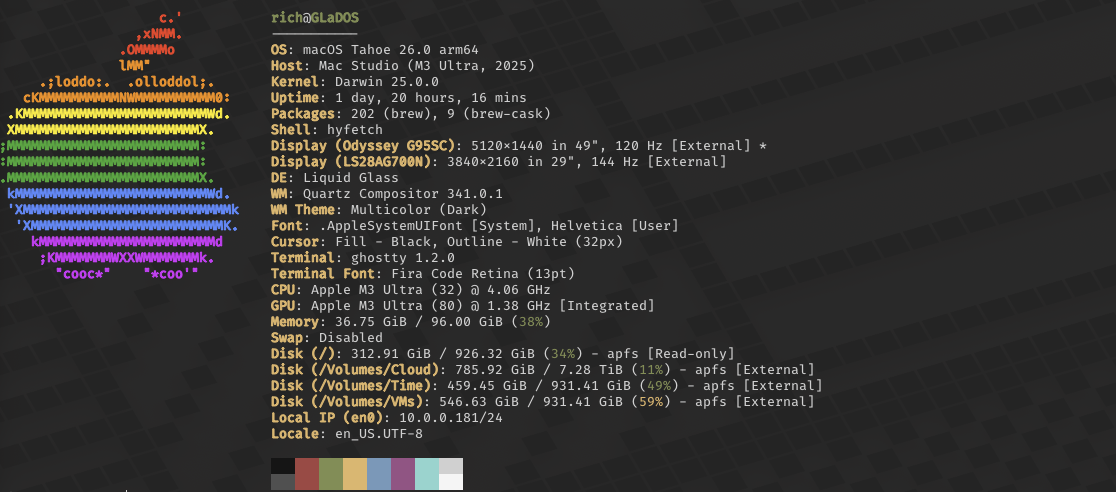
Task: Click the olive green palette color block
Action: point(331,473)
